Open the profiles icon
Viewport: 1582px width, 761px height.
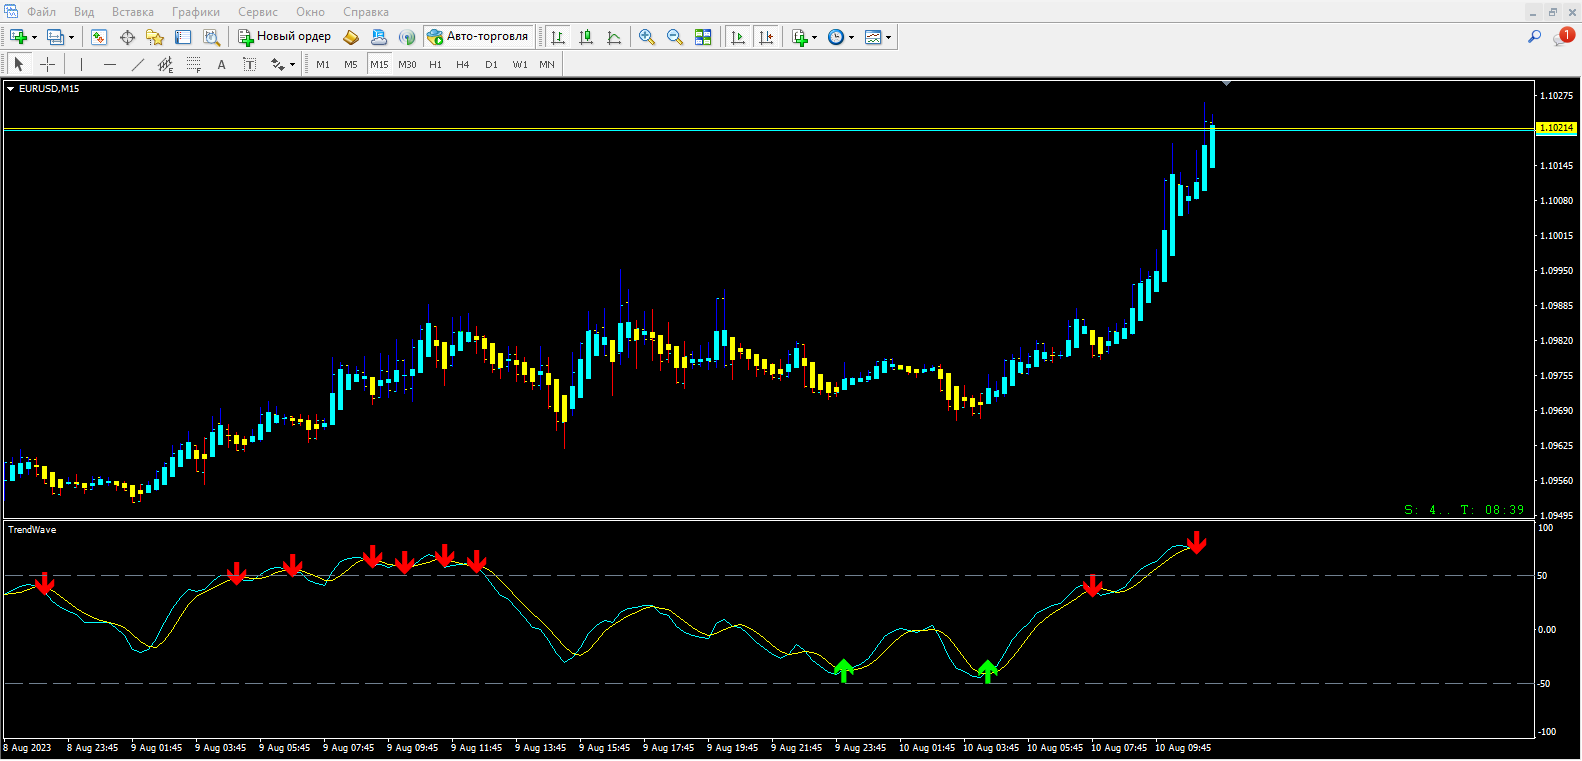(x=56, y=37)
